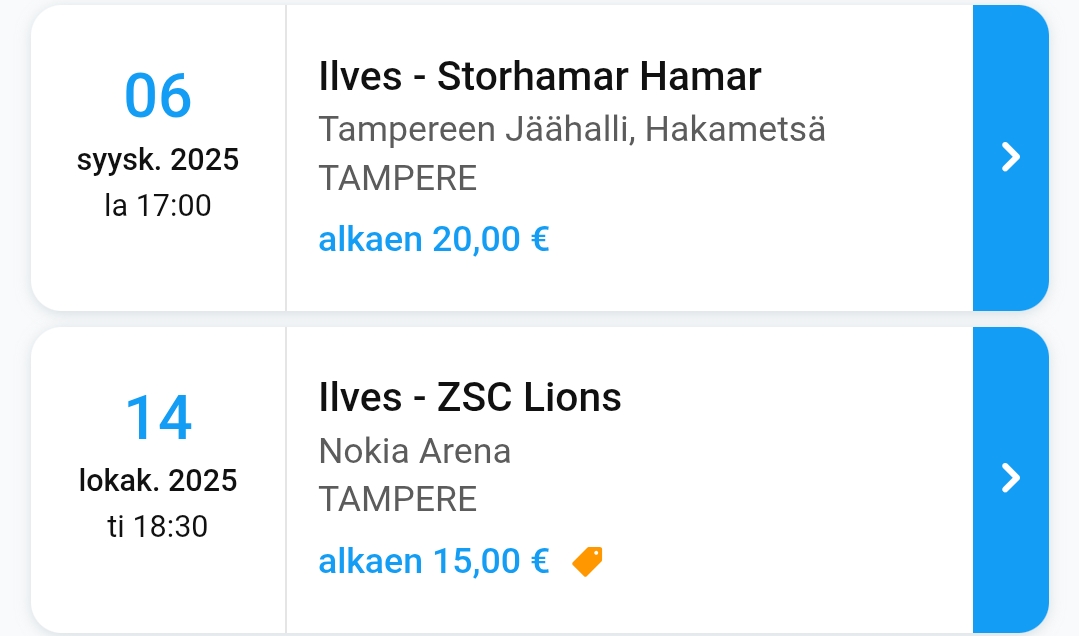This screenshot has width=1079, height=636.
Task: Click the chevron arrow for Ilves - Storhamar Hamar
Action: (x=1011, y=157)
